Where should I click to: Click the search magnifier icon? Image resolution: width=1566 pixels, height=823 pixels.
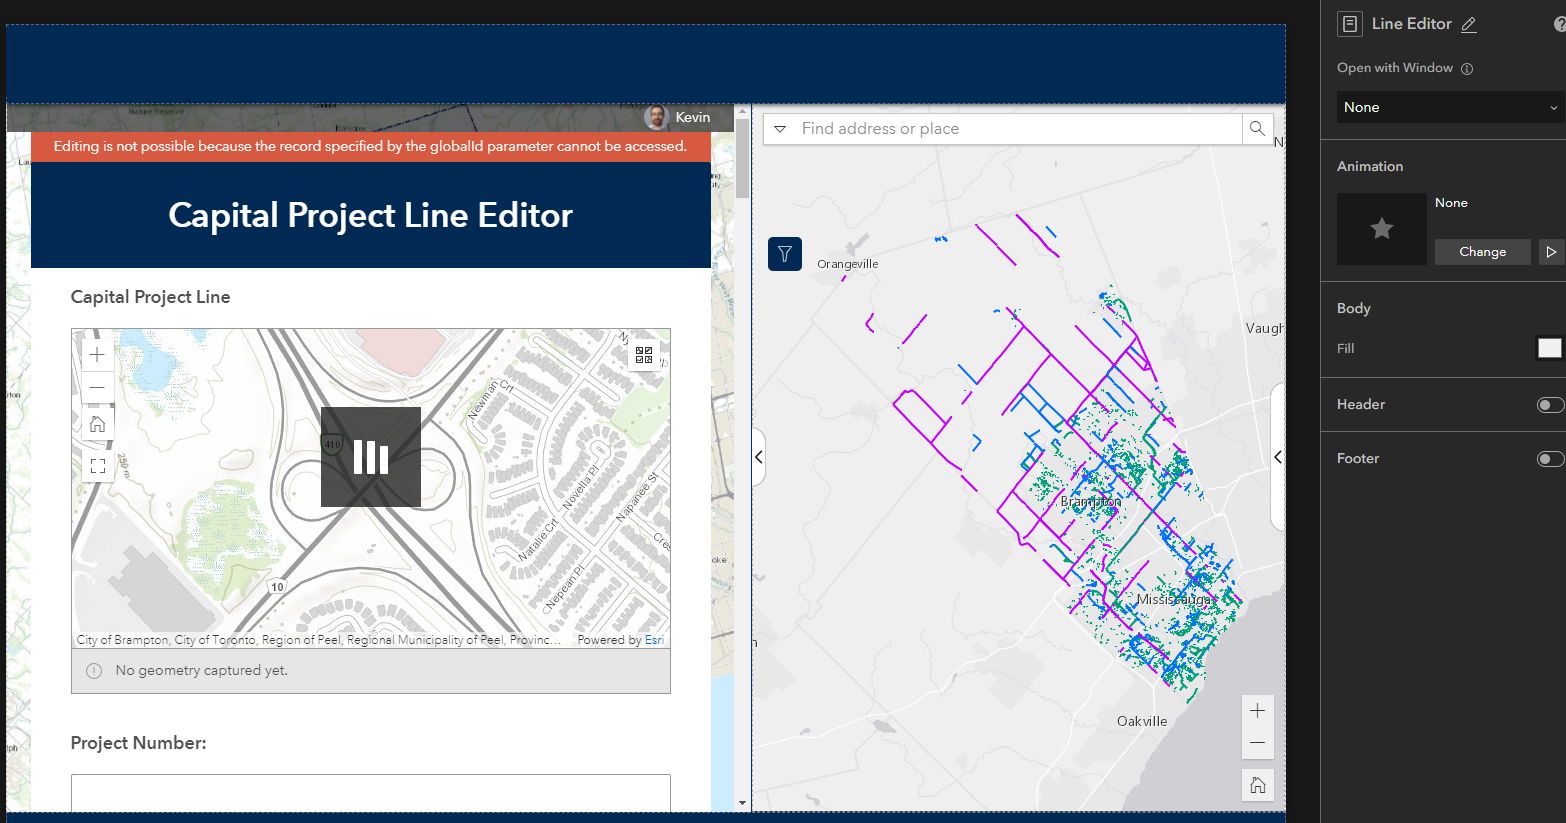pyautogui.click(x=1257, y=129)
